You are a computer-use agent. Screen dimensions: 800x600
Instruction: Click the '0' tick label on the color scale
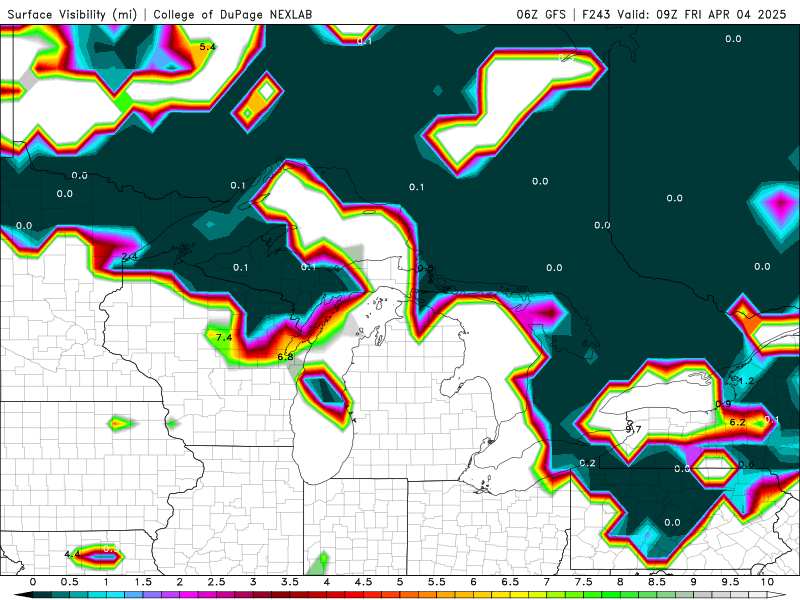pyautogui.click(x=33, y=582)
